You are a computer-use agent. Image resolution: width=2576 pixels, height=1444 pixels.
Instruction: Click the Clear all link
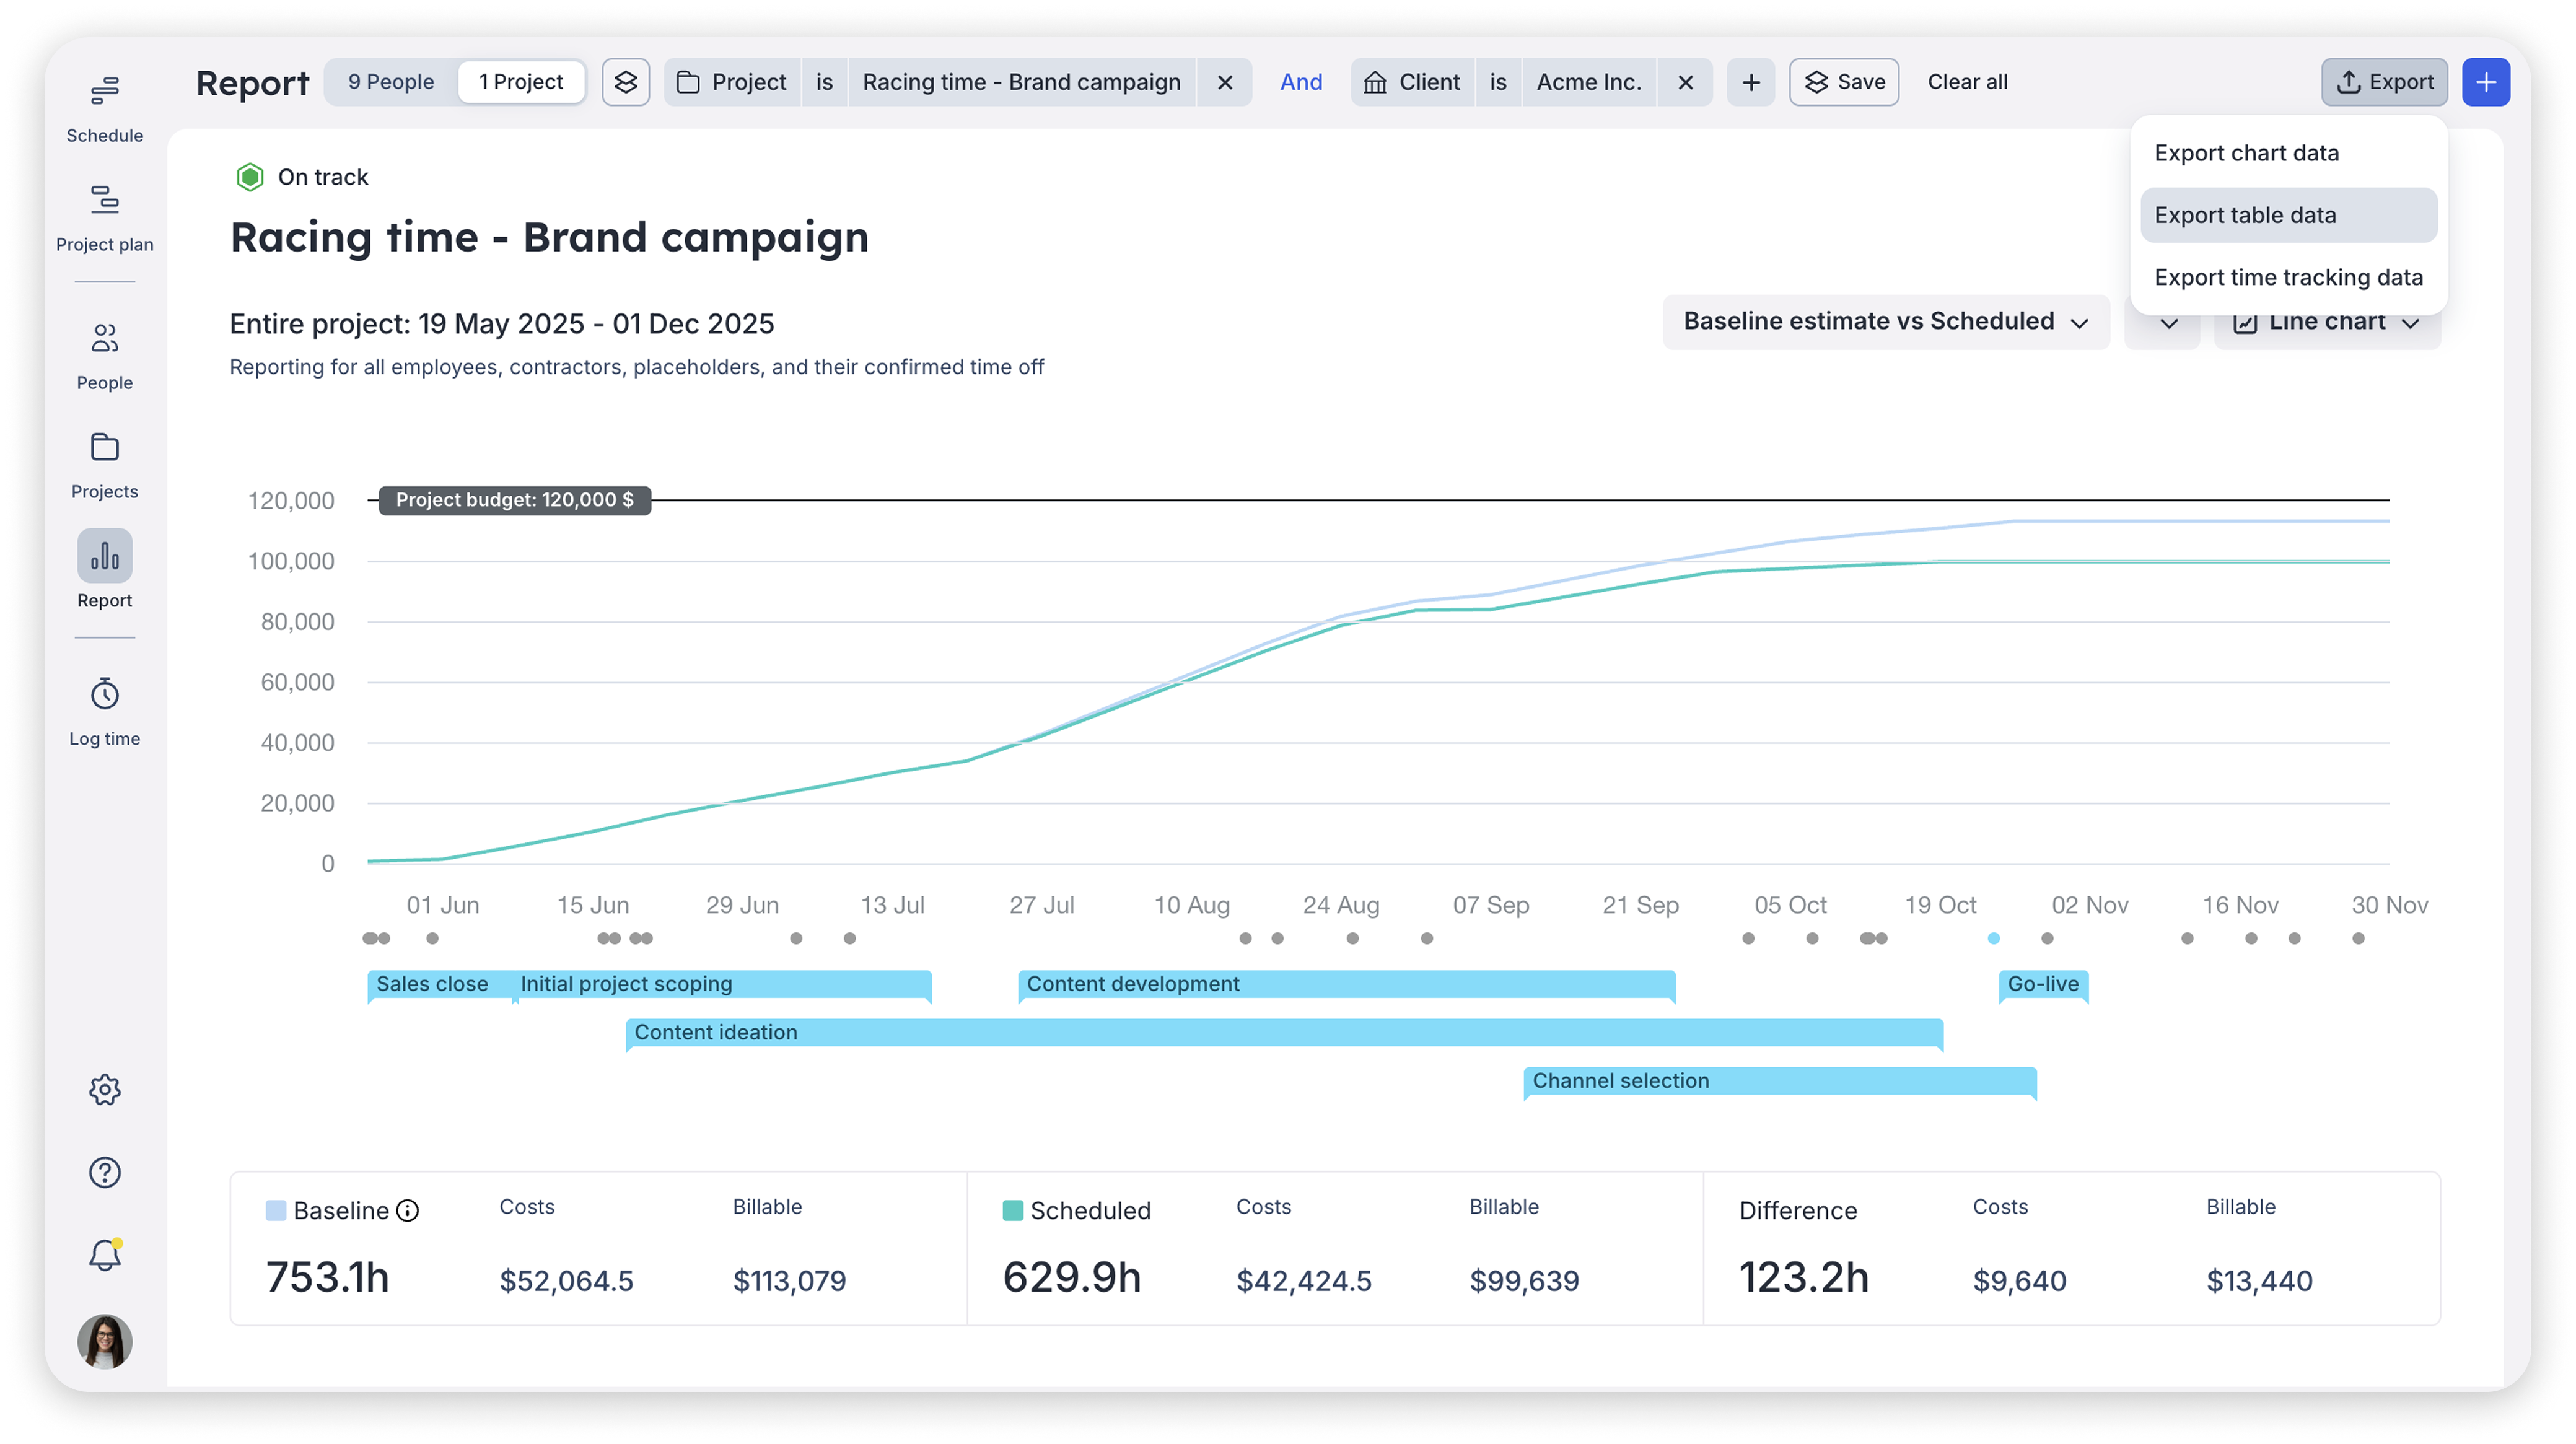click(1967, 82)
